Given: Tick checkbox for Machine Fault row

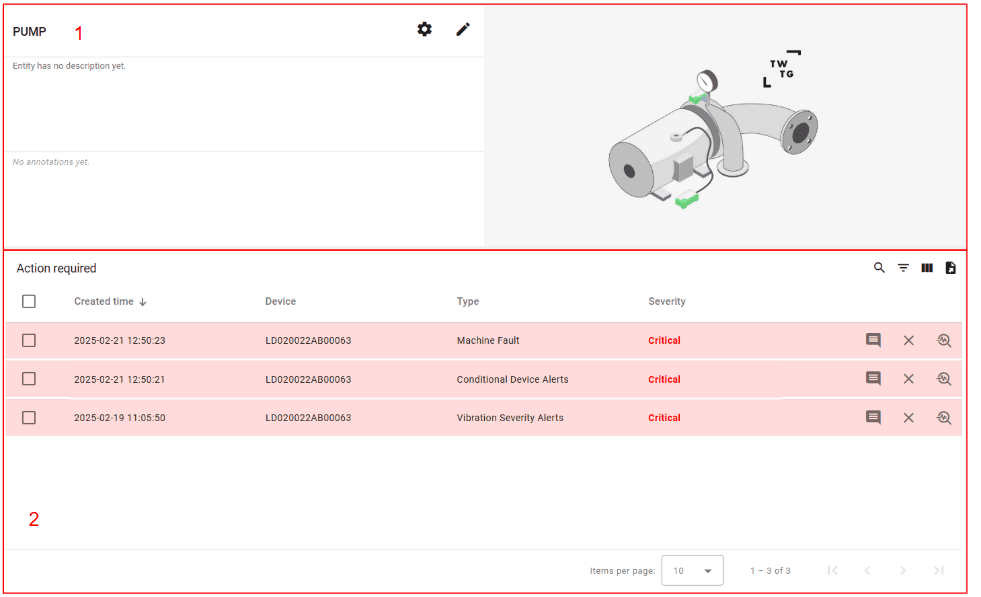Looking at the screenshot, I should coord(29,340).
